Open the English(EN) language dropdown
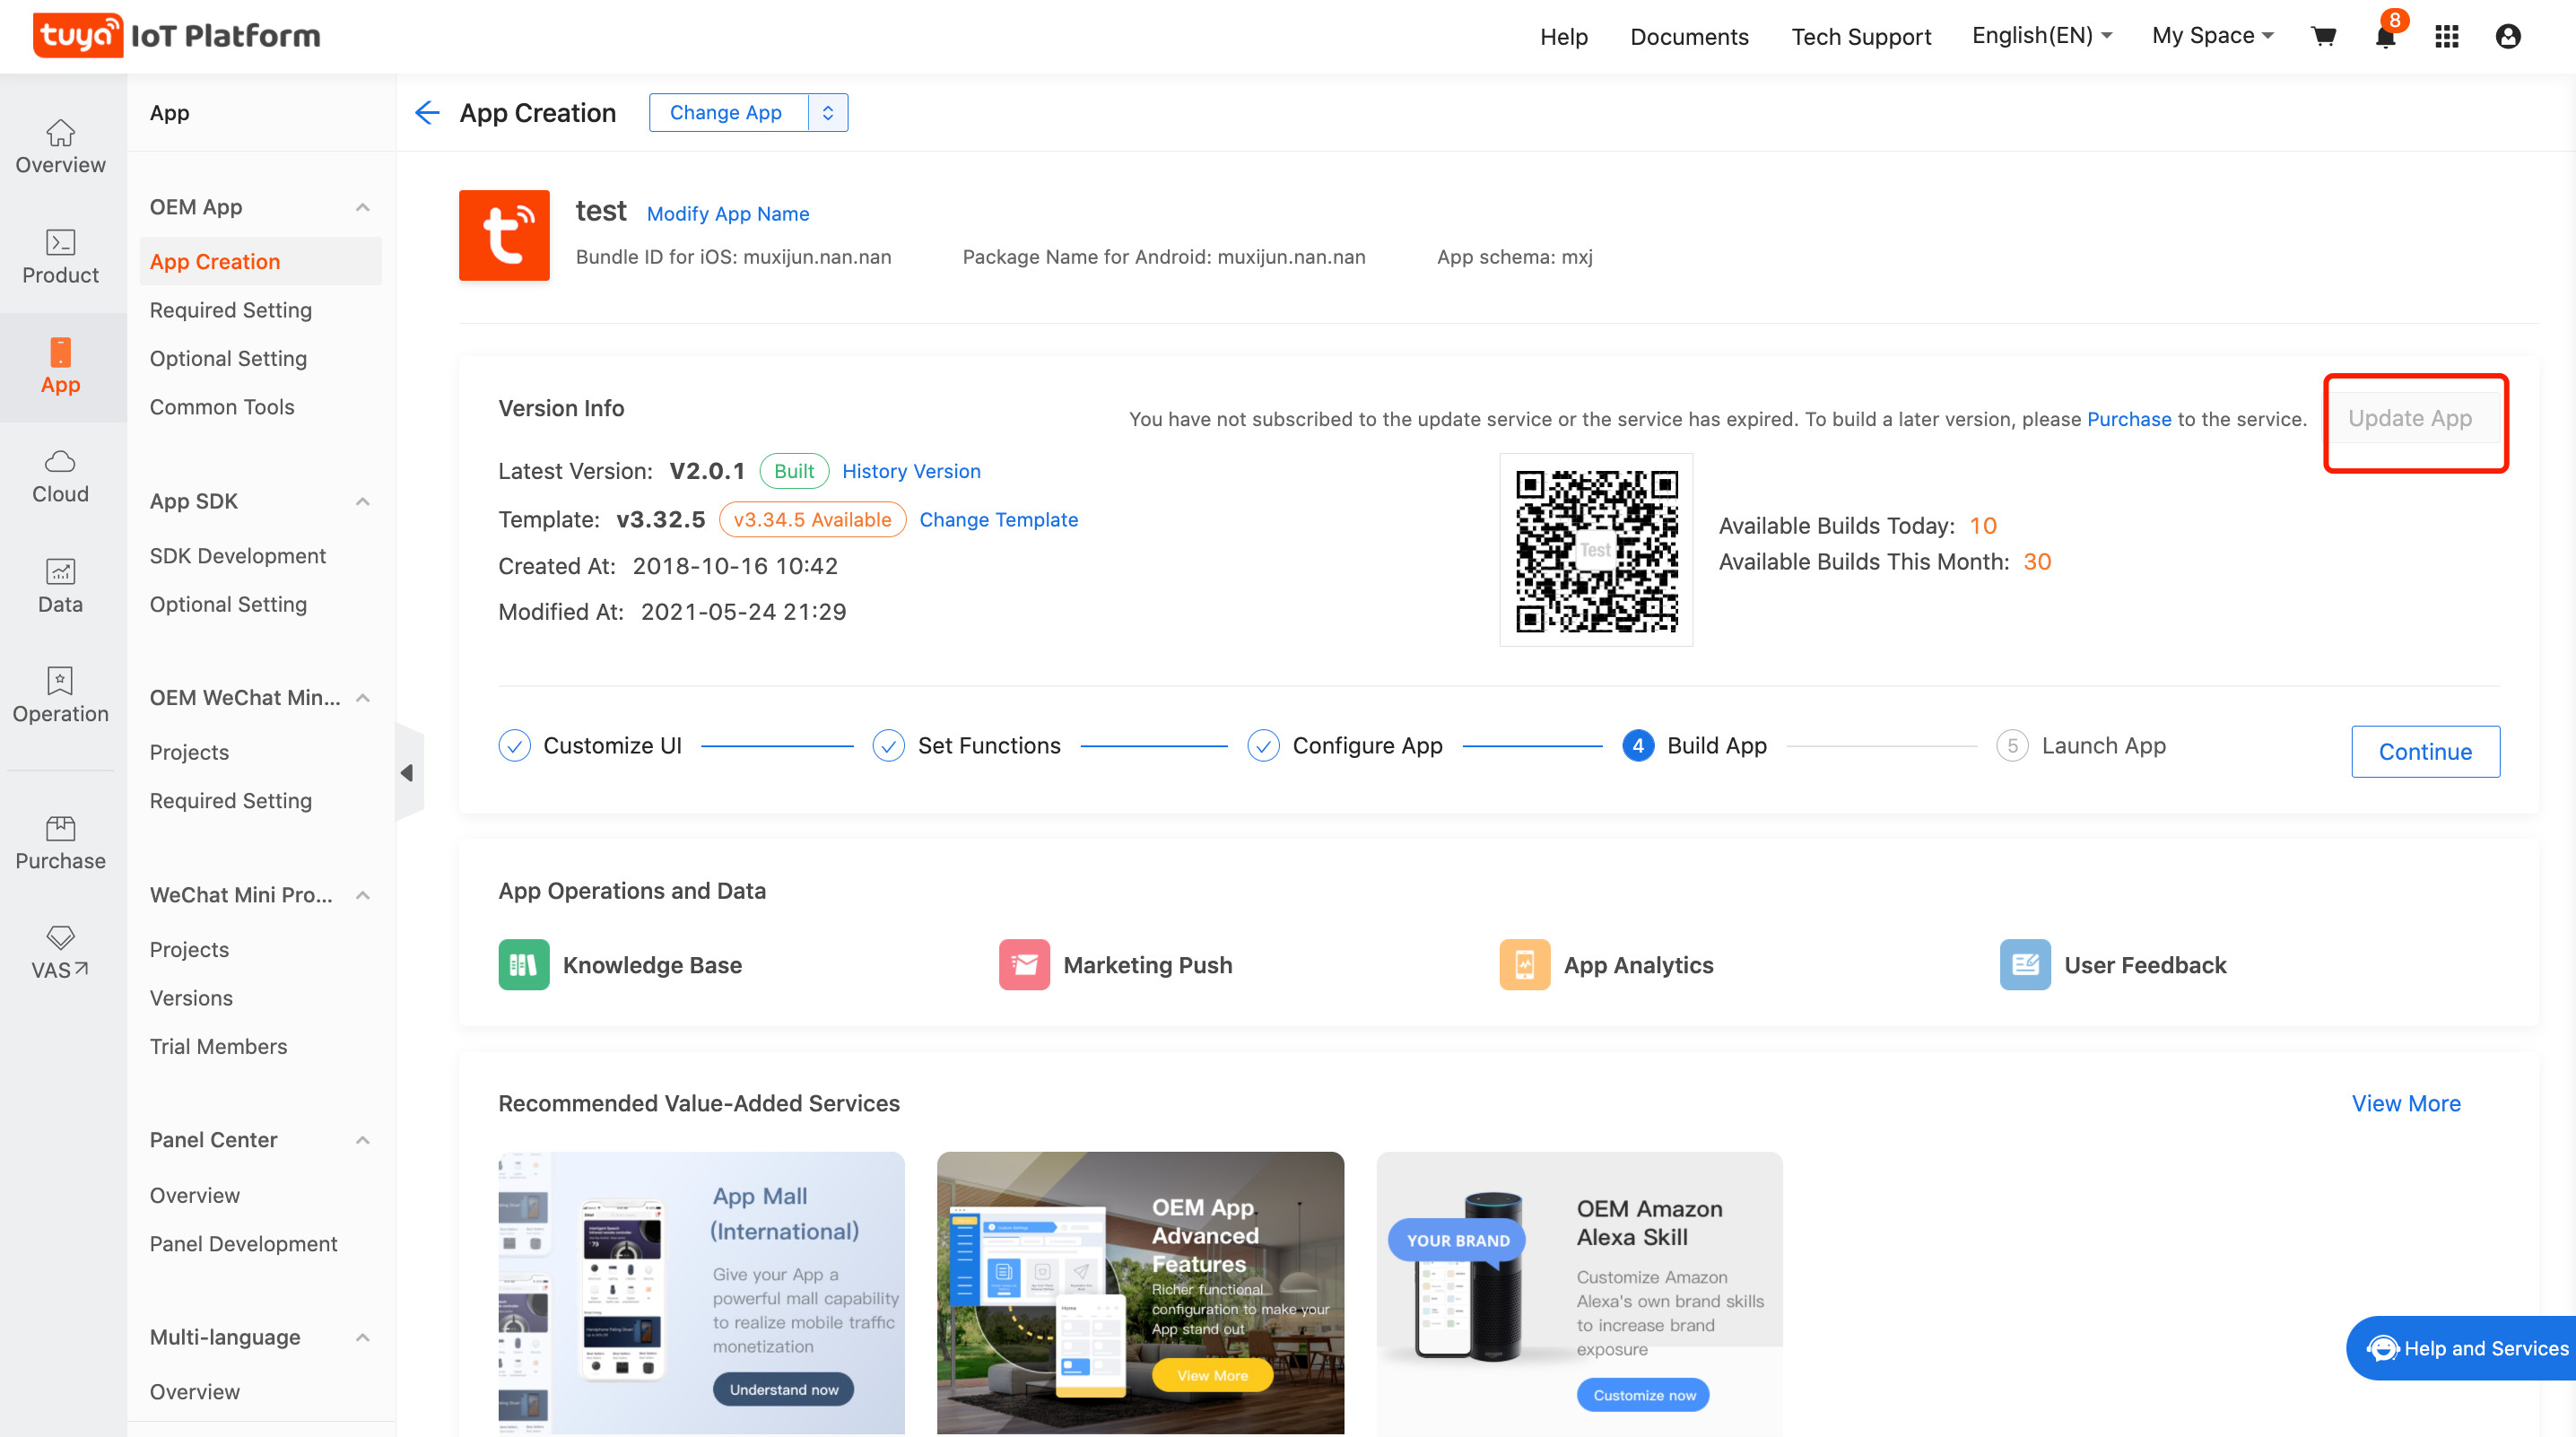The height and width of the screenshot is (1437, 2576). click(2041, 36)
